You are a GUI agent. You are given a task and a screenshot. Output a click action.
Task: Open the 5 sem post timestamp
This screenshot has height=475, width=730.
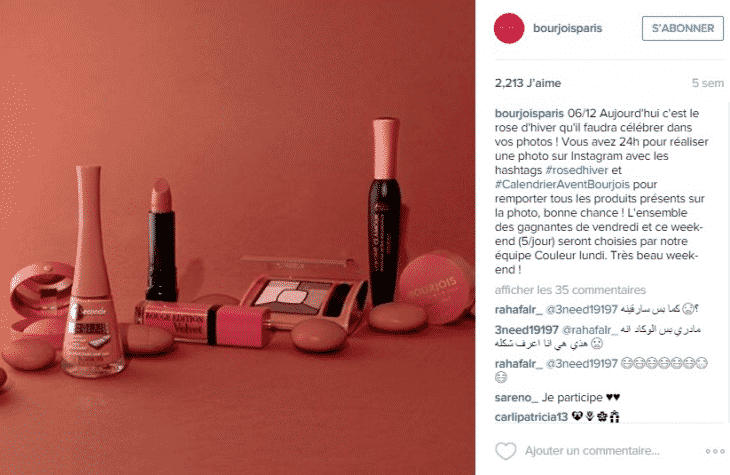[708, 83]
